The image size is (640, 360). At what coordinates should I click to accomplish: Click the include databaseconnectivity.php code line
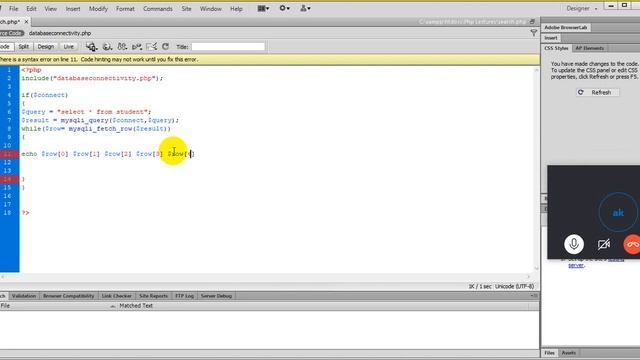coord(92,78)
